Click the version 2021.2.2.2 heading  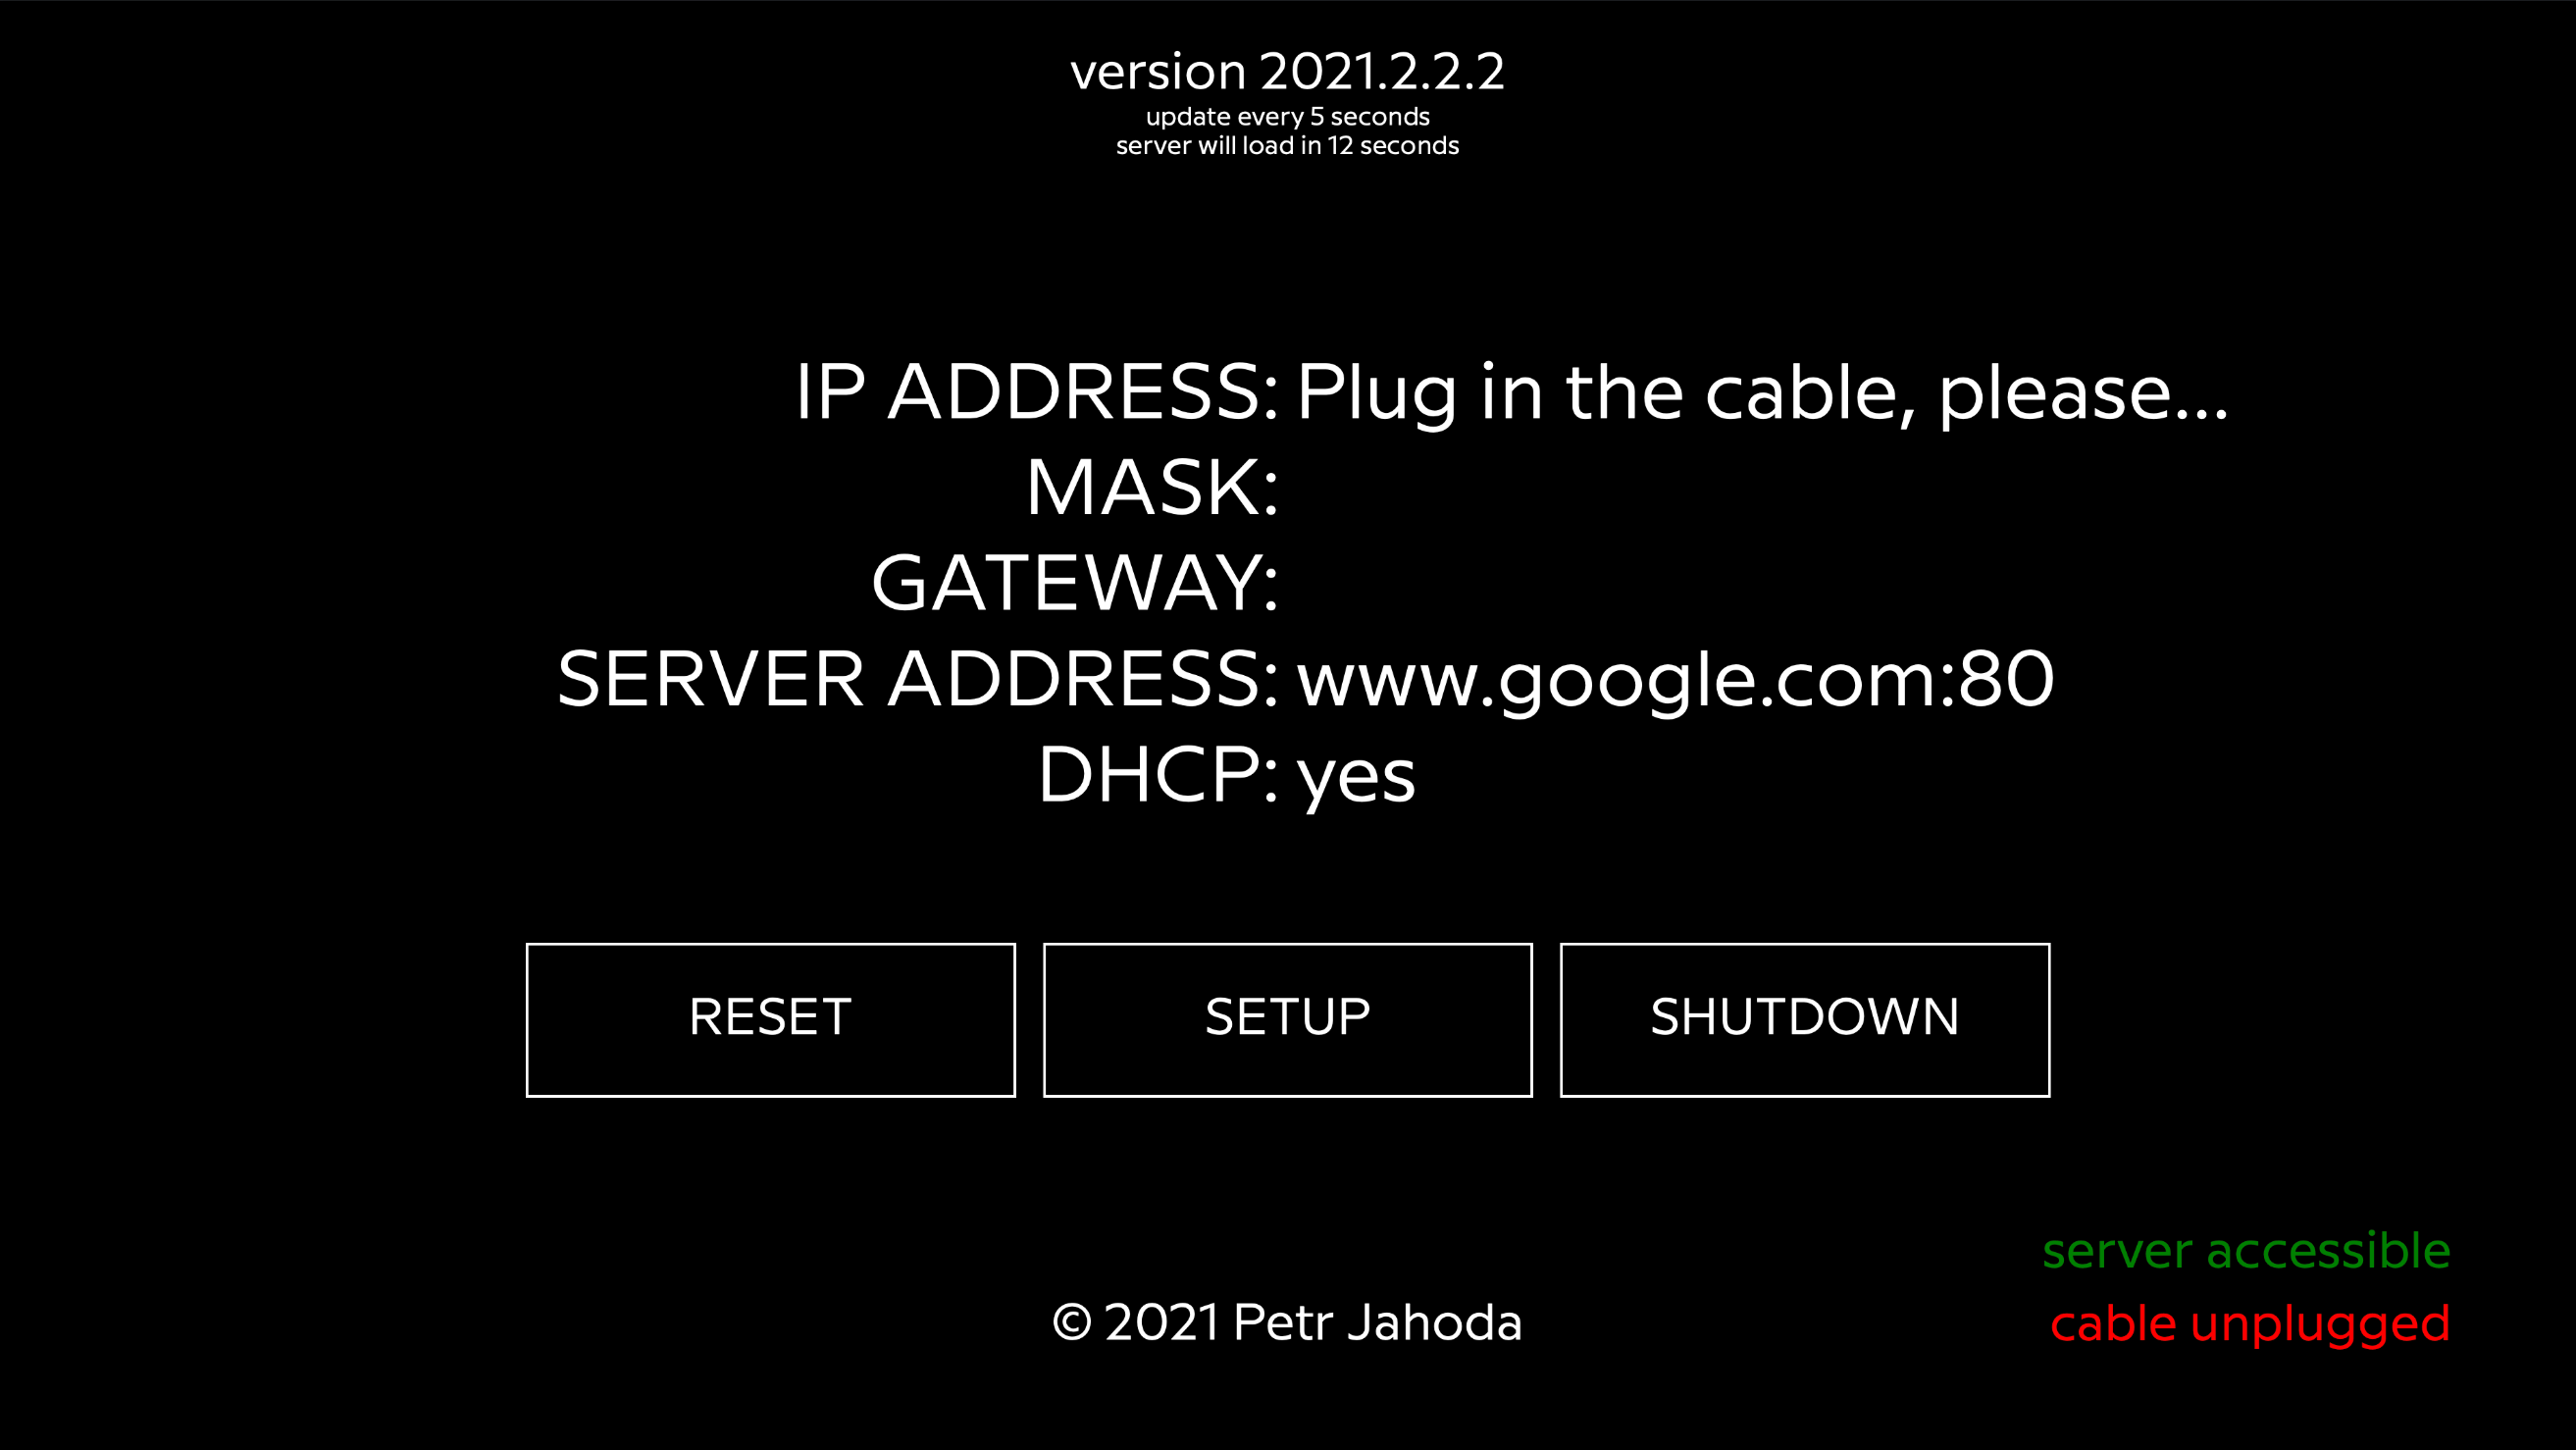[x=1287, y=72]
